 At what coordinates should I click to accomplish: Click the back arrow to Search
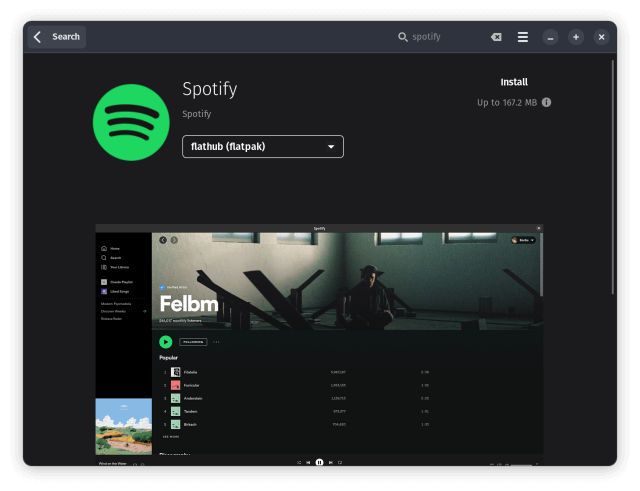56,37
